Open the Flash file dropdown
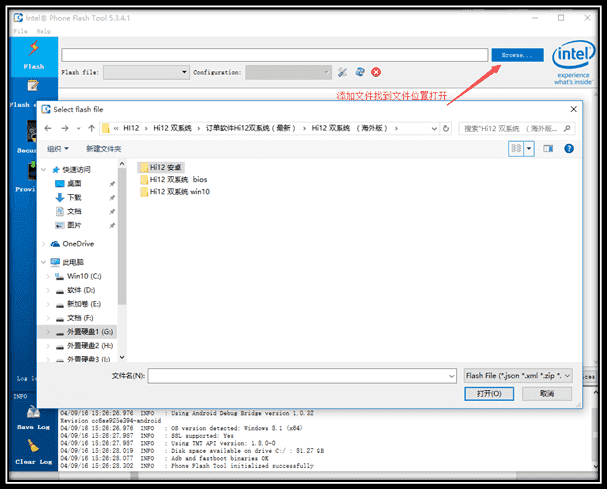 pyautogui.click(x=146, y=72)
